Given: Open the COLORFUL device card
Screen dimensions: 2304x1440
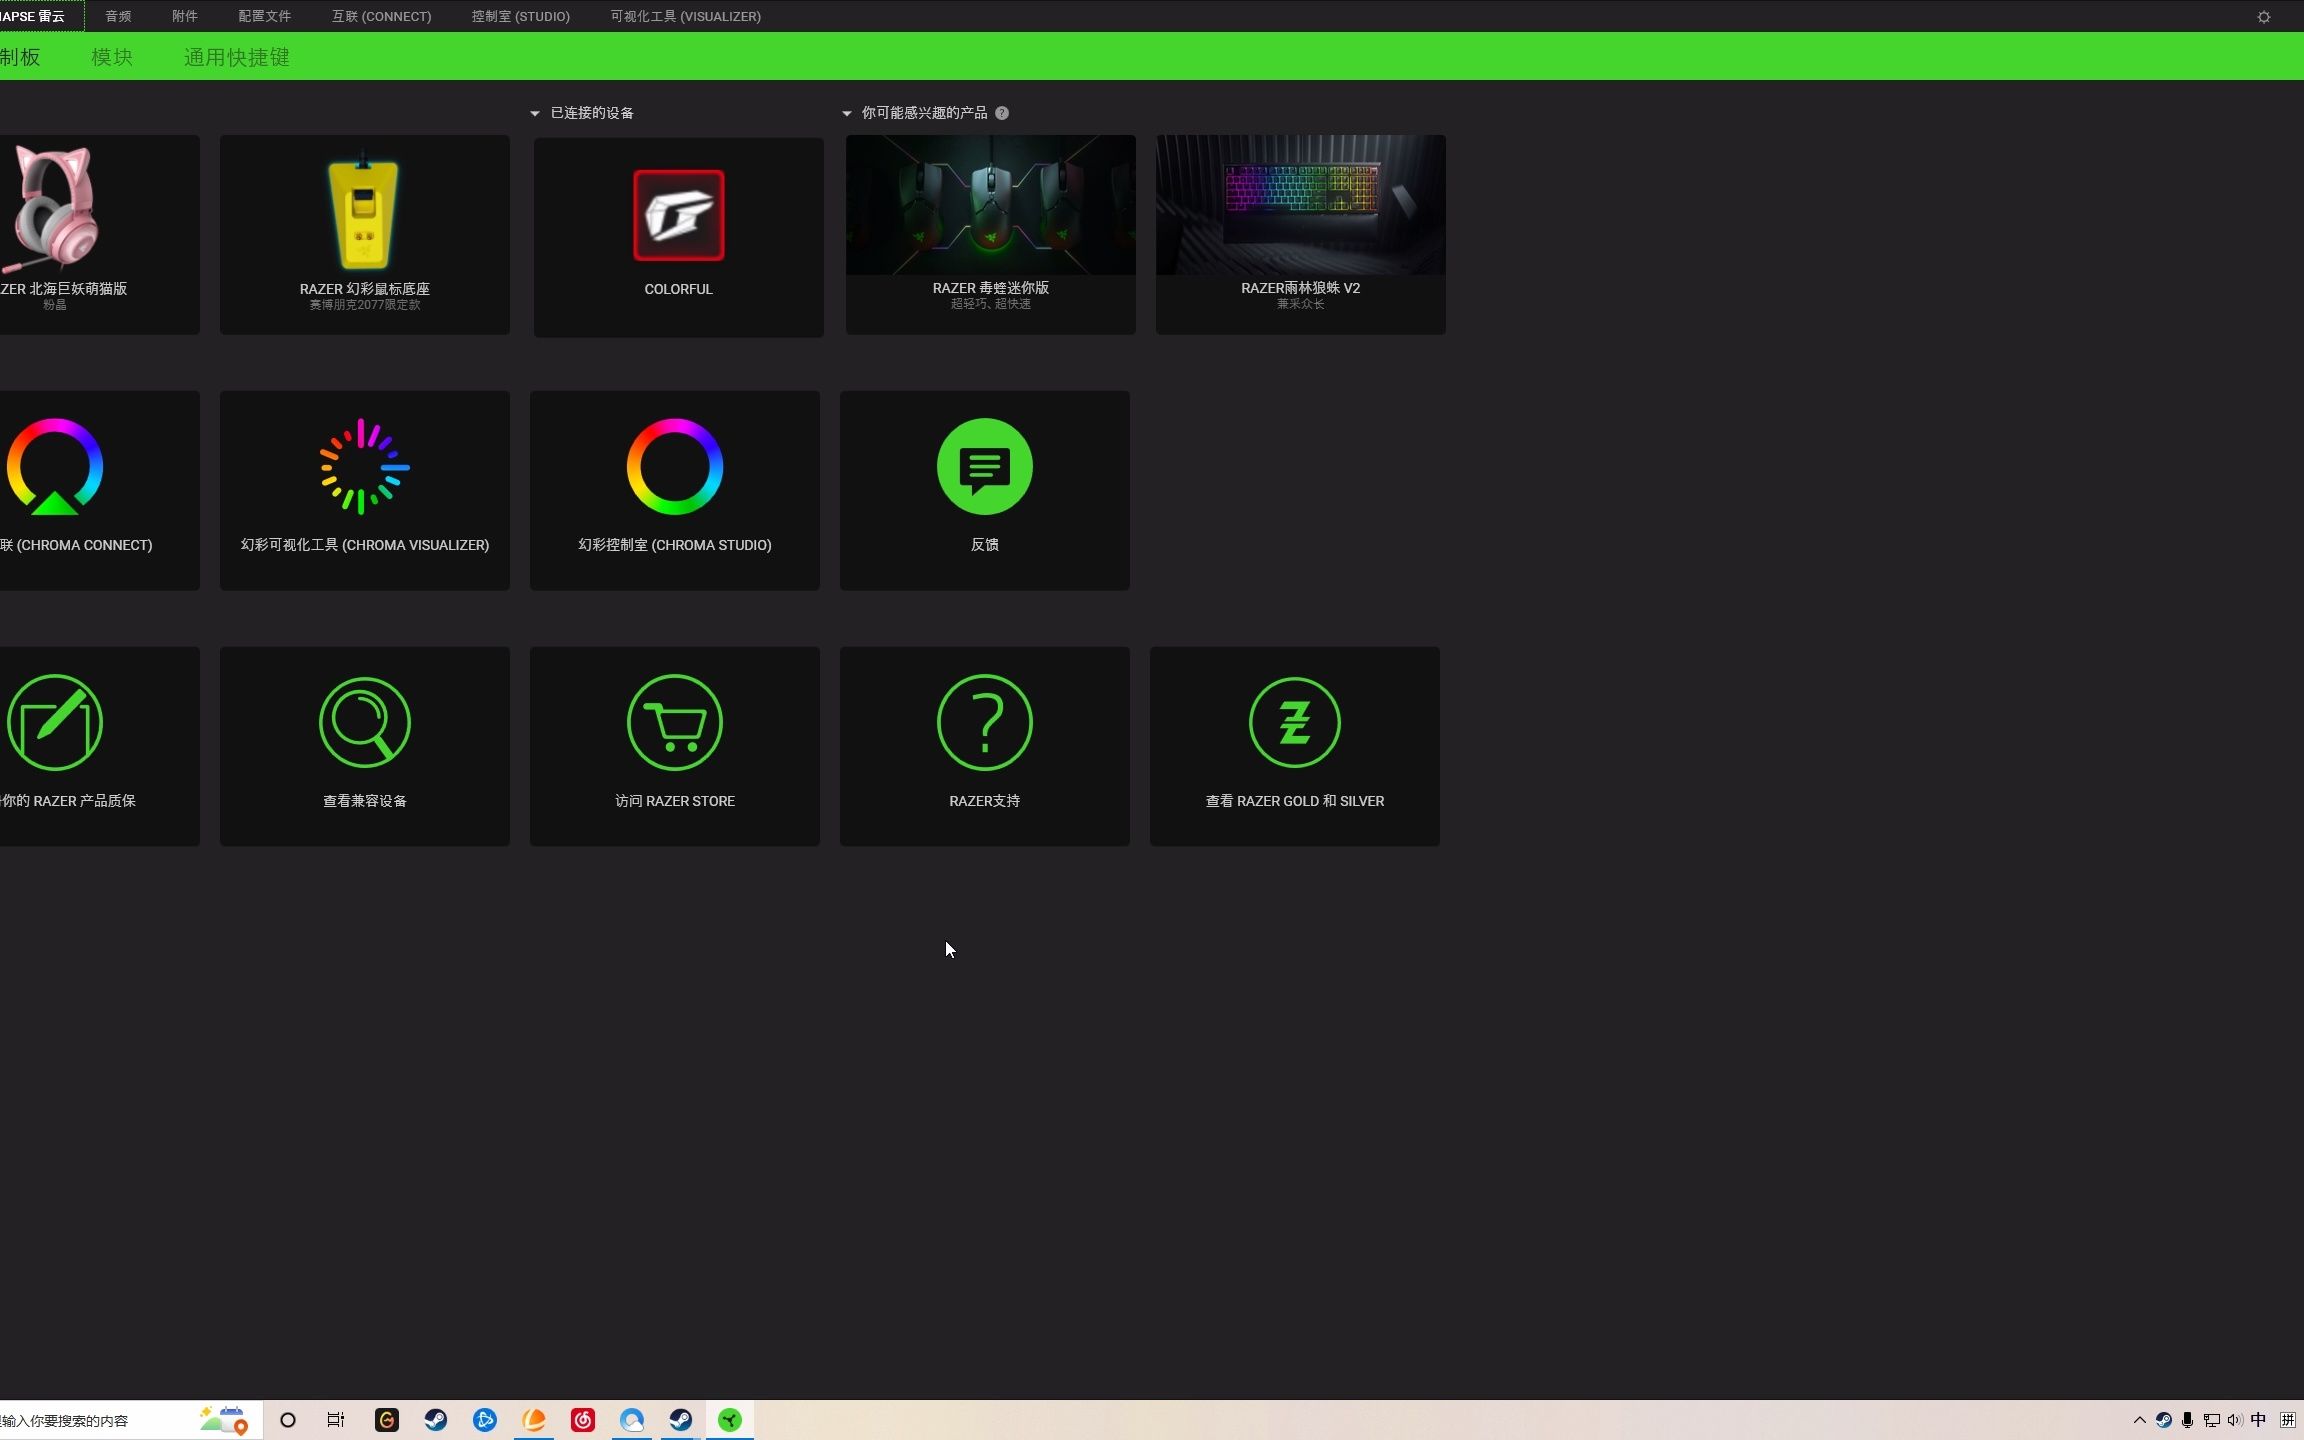Looking at the screenshot, I should coord(679,237).
